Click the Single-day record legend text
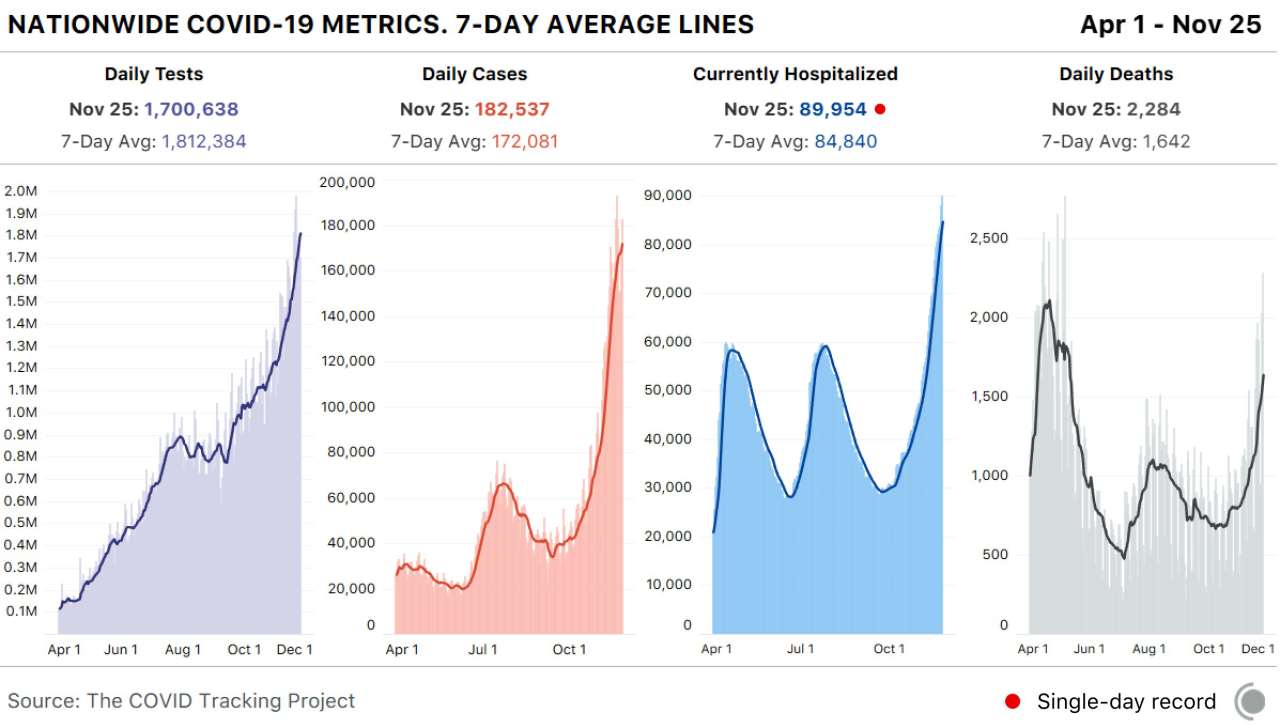Image resolution: width=1280 pixels, height=728 pixels. pyautogui.click(x=1127, y=701)
